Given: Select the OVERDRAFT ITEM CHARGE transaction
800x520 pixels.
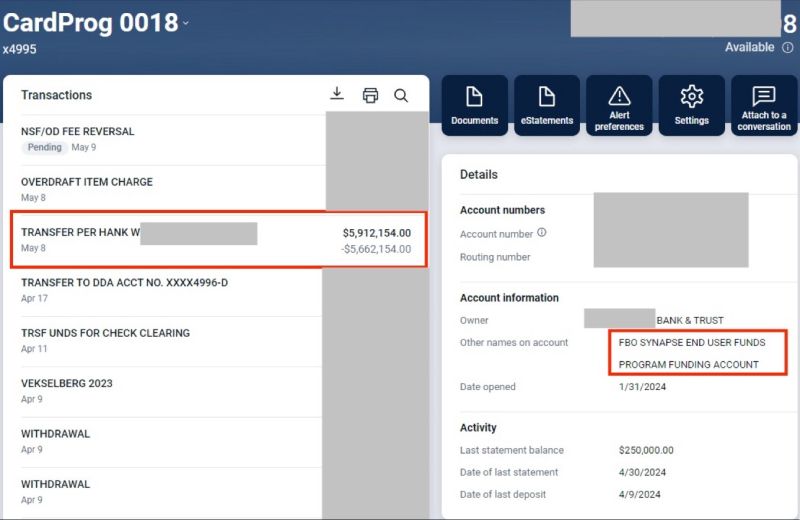Looking at the screenshot, I should click(87, 182).
